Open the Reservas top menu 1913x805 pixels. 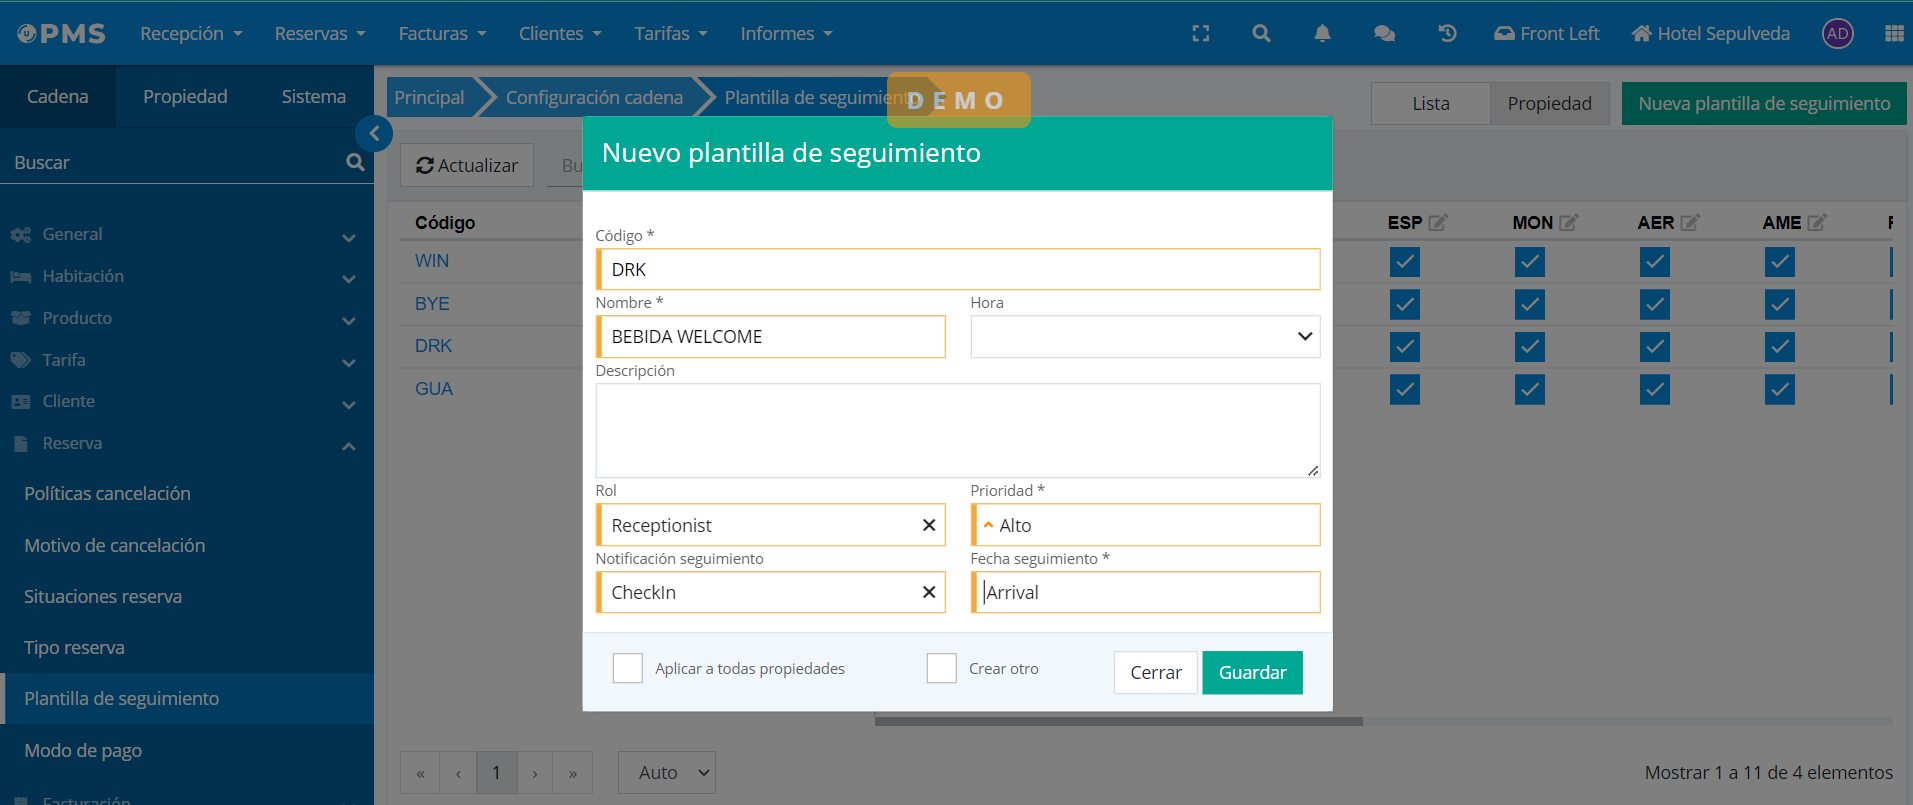point(319,34)
